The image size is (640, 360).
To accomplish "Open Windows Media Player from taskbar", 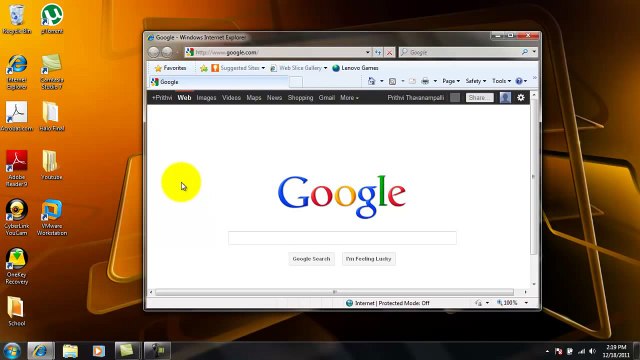I will point(98,351).
